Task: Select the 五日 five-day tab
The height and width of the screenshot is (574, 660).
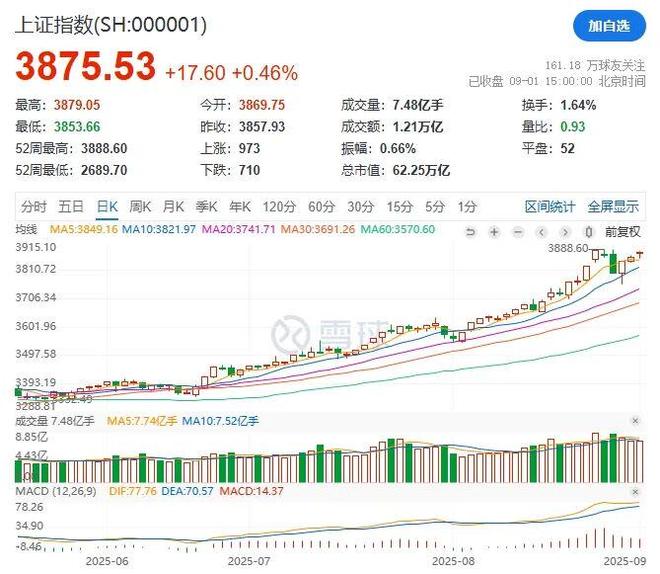Action: [x=71, y=207]
